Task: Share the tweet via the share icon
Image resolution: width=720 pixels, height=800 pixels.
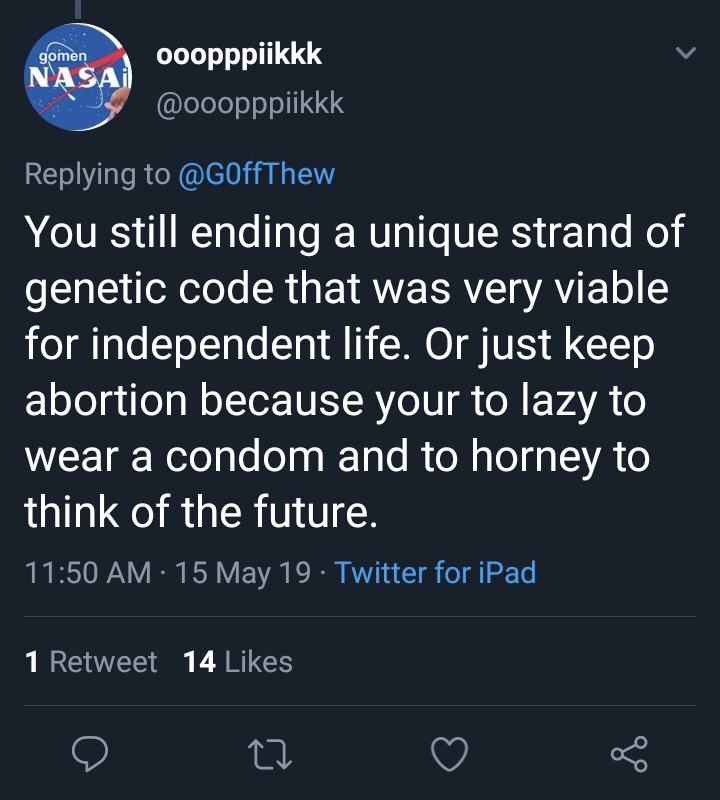Action: tap(629, 754)
